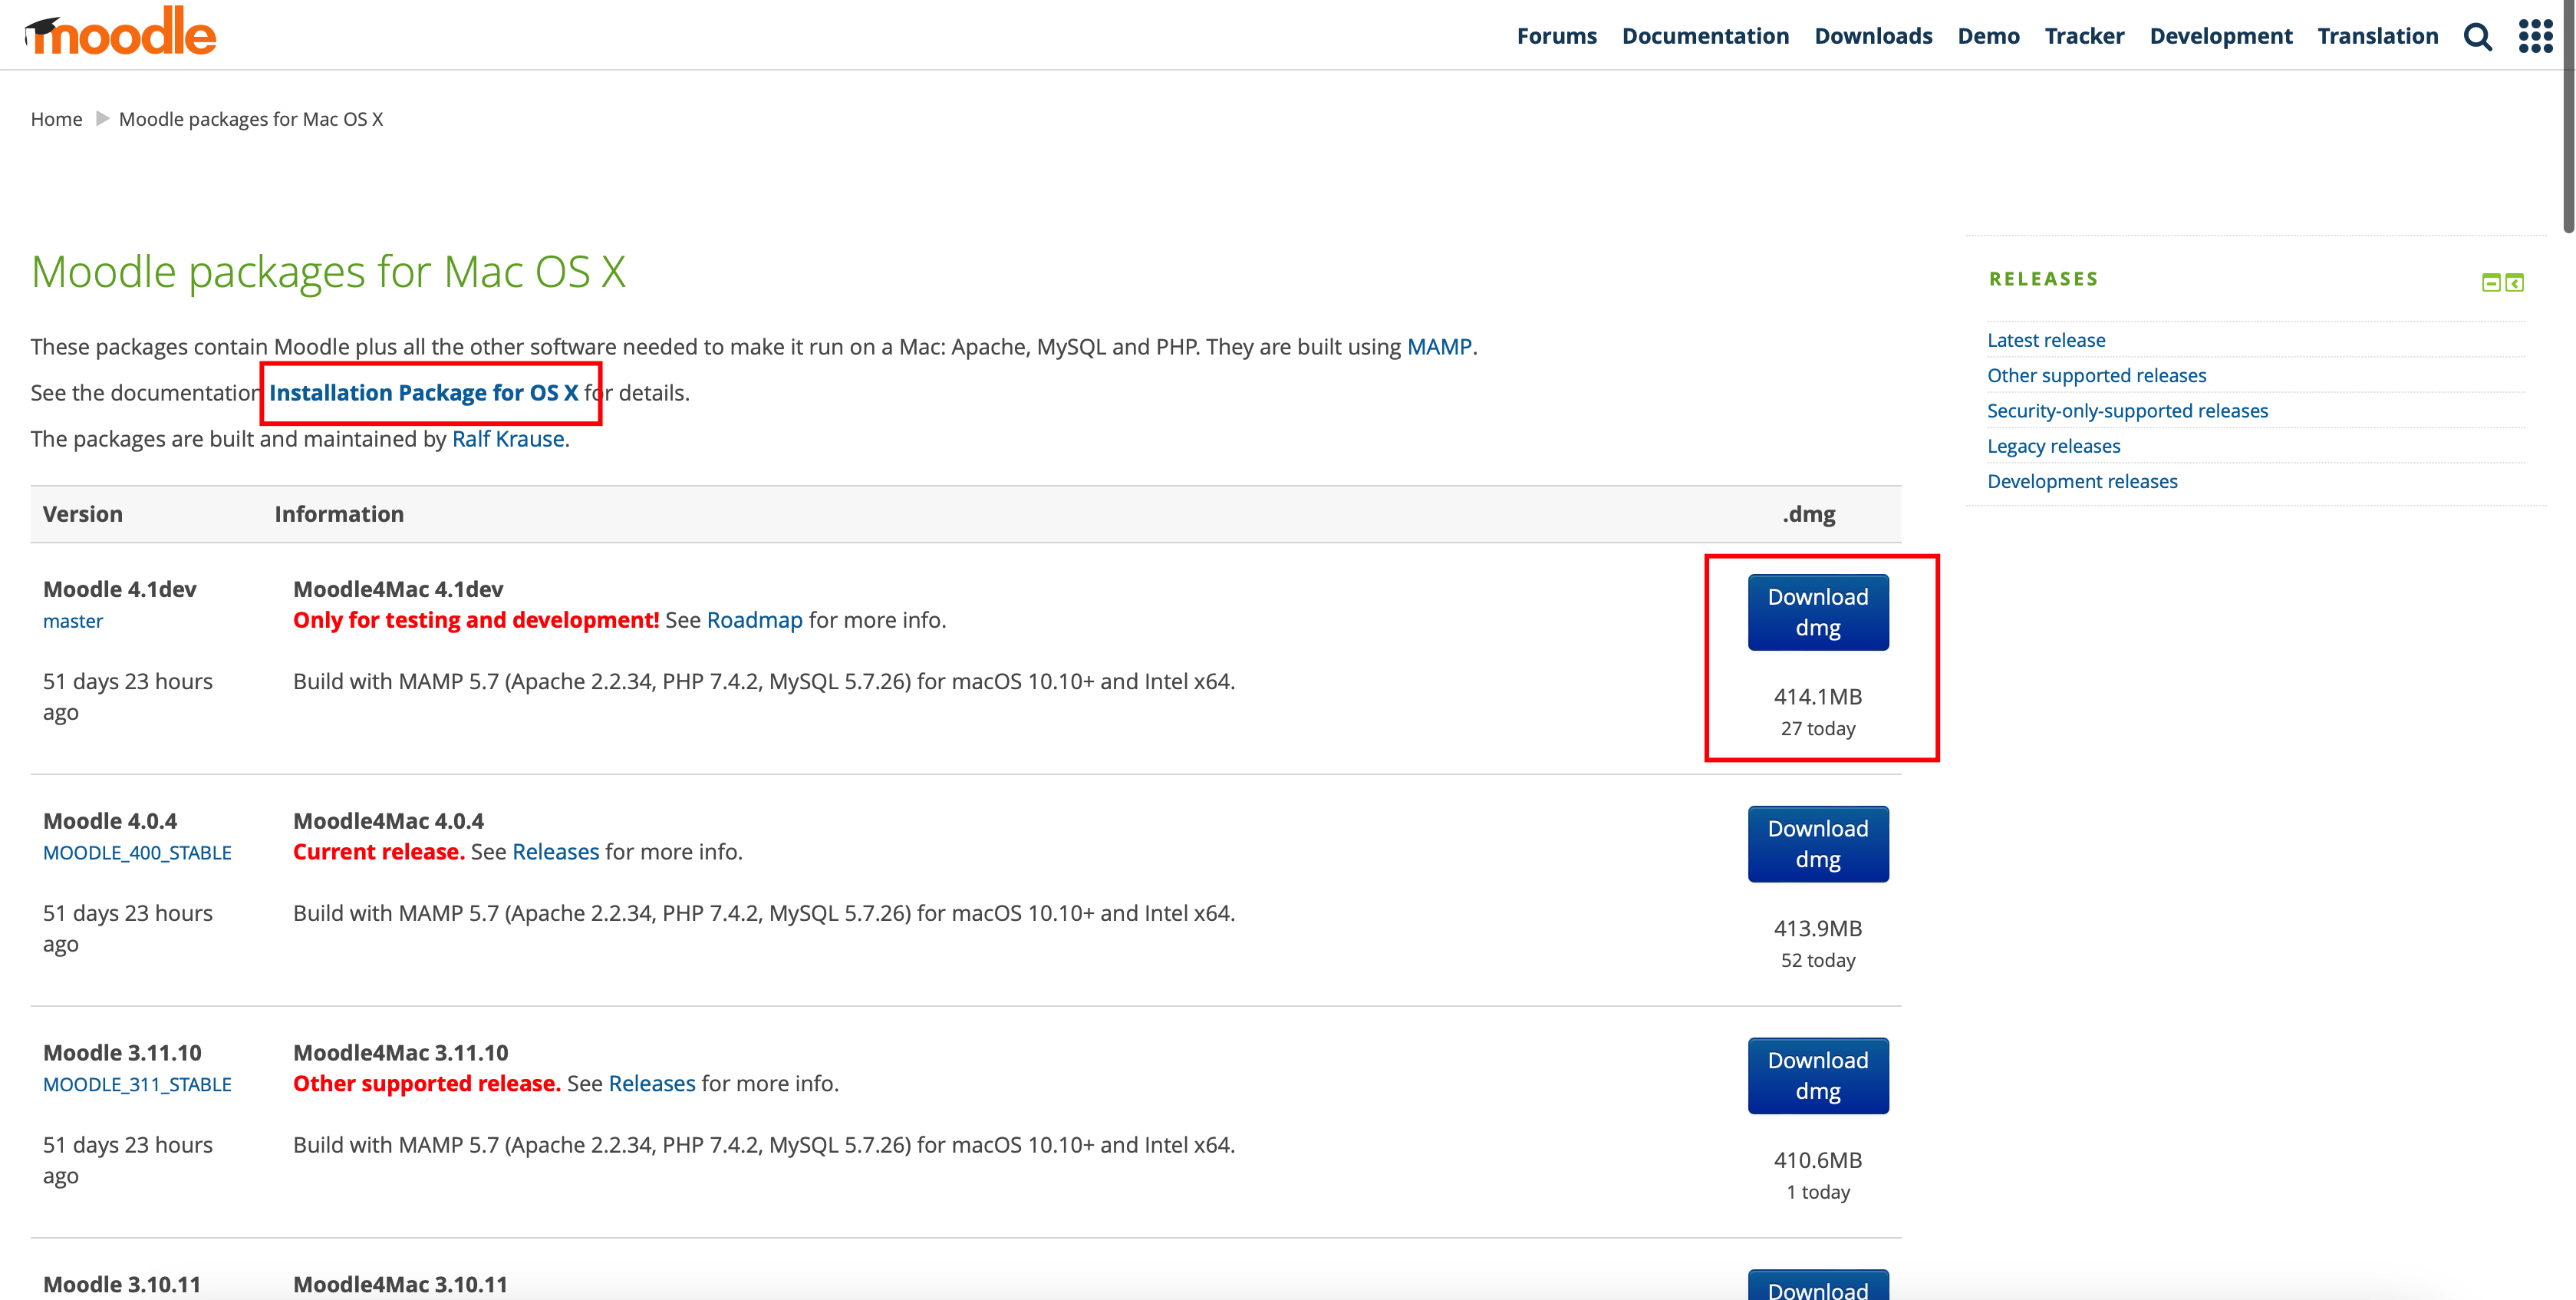Follow the MAMP link
Image resolution: width=2576 pixels, height=1300 pixels.
(x=1438, y=347)
